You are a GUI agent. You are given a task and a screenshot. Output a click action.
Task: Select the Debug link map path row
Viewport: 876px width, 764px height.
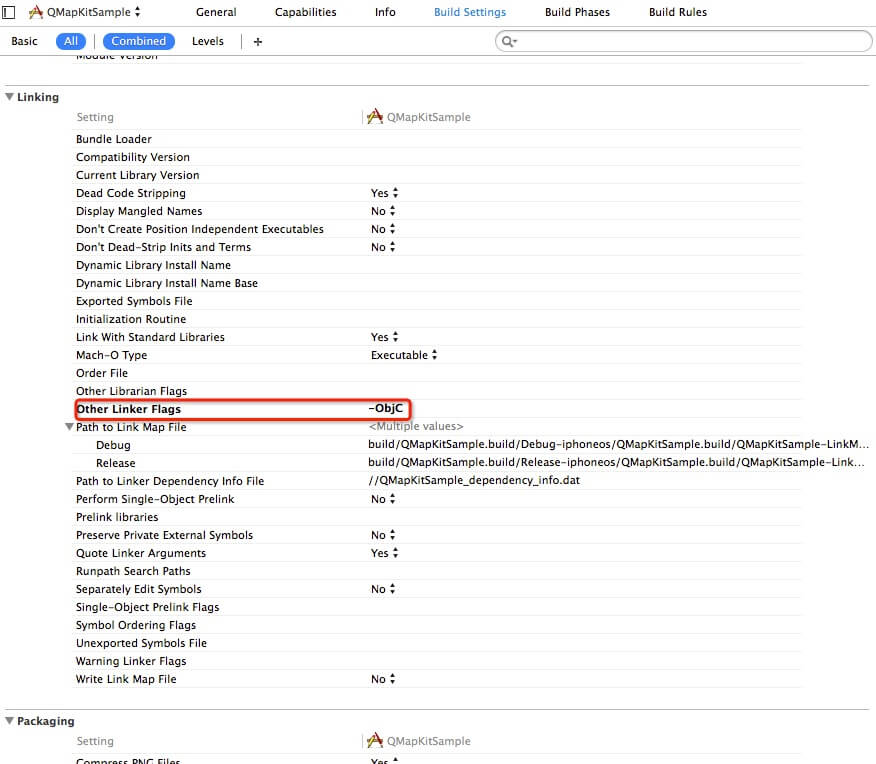(x=113, y=445)
